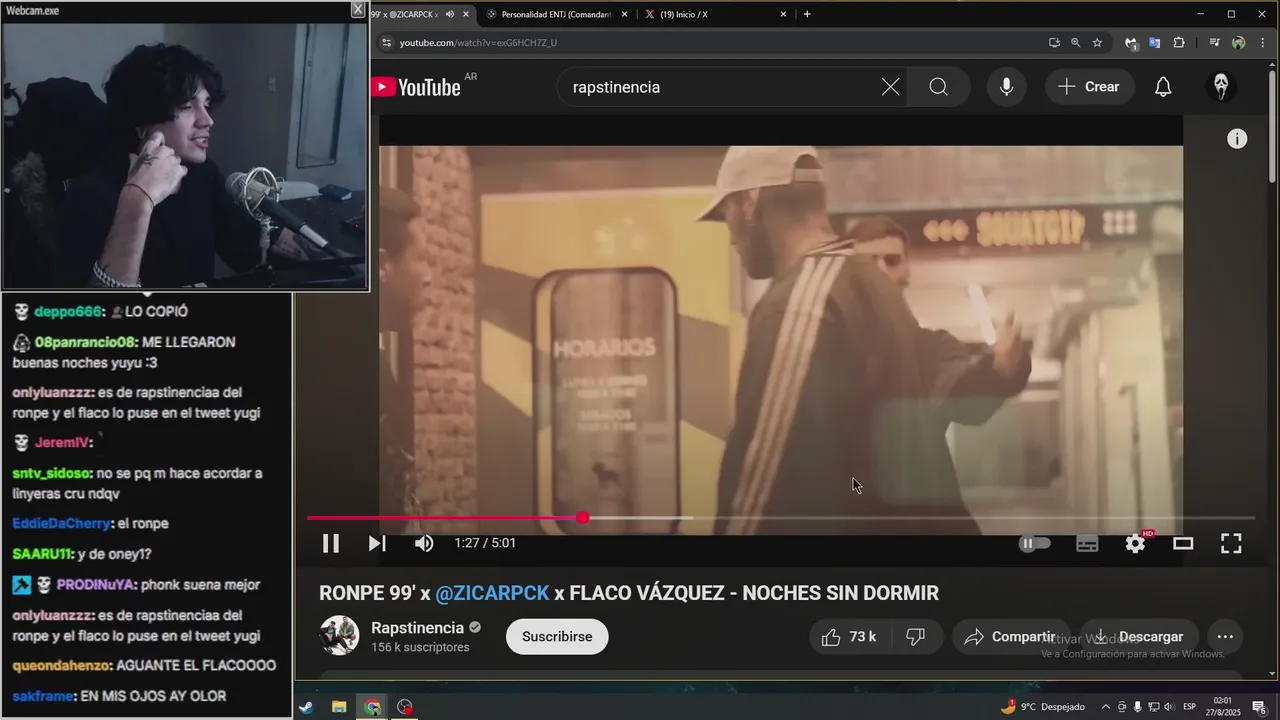The width and height of the screenshot is (1280, 720).
Task: Click the progress bar scrubber dot
Action: point(583,518)
